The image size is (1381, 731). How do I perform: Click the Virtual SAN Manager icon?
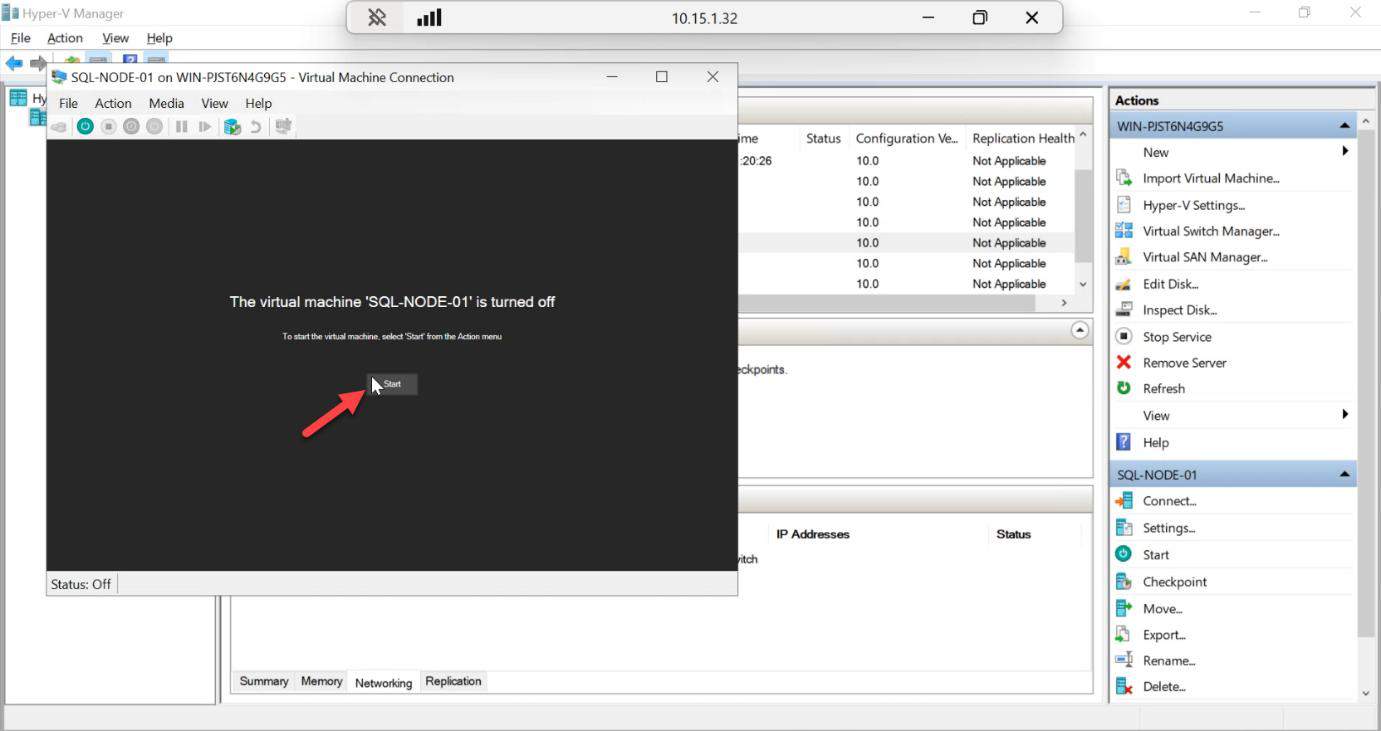click(1124, 257)
